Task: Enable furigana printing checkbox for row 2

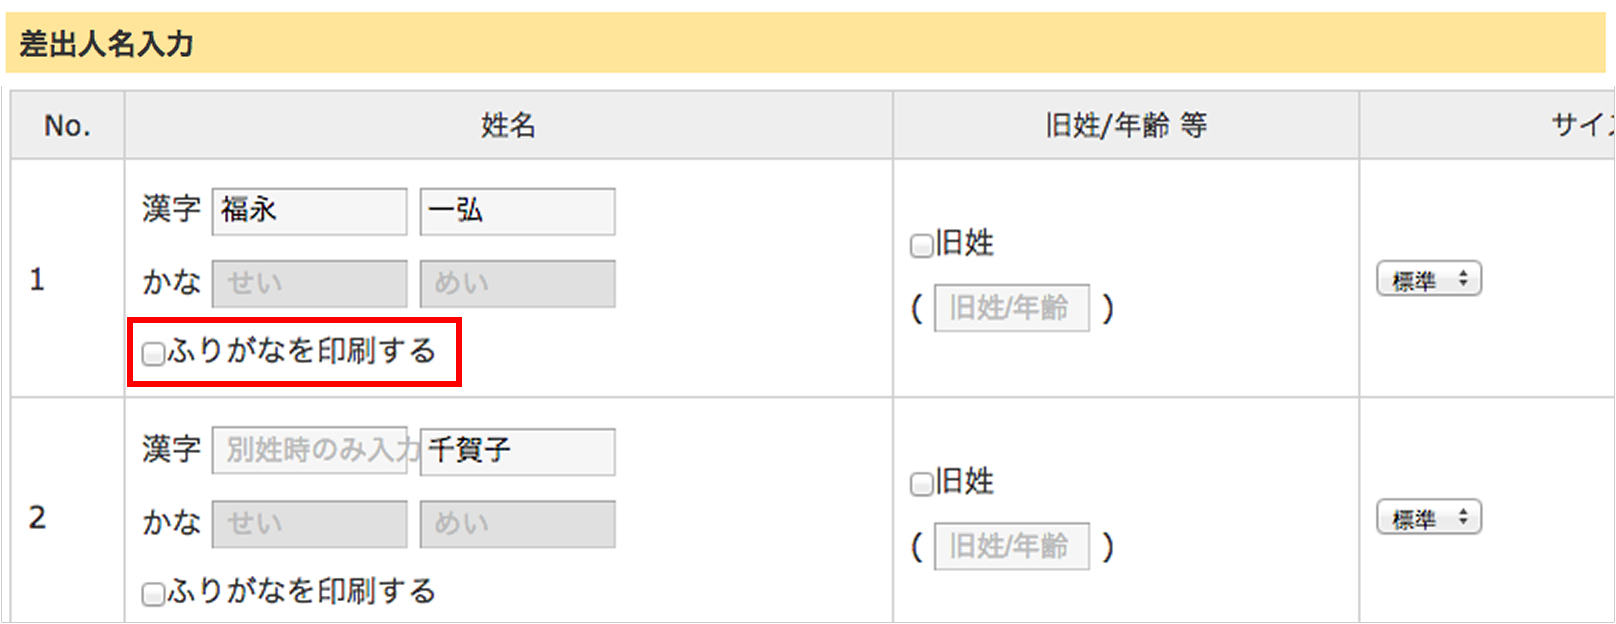Action: tap(153, 594)
